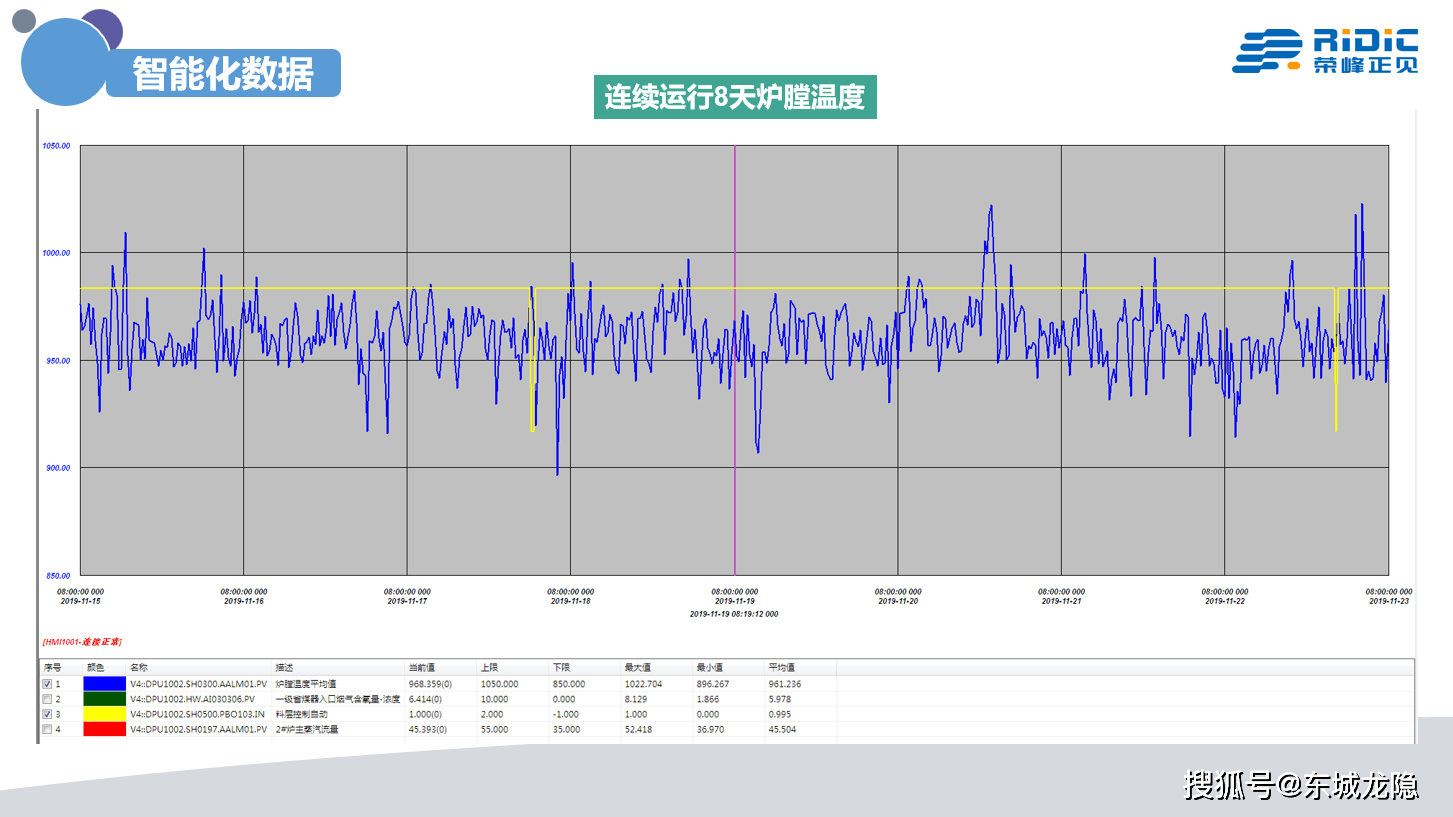Click average value 45.504

click(782, 729)
